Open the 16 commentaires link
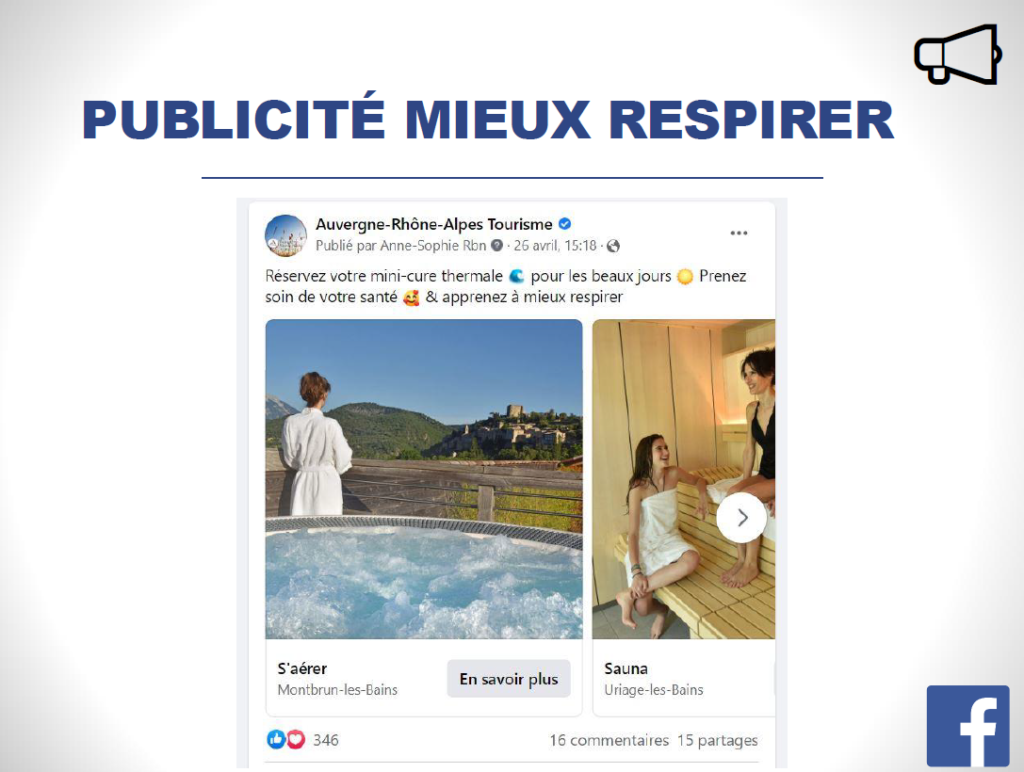Screen dimensions: 1024x772 click(609, 740)
